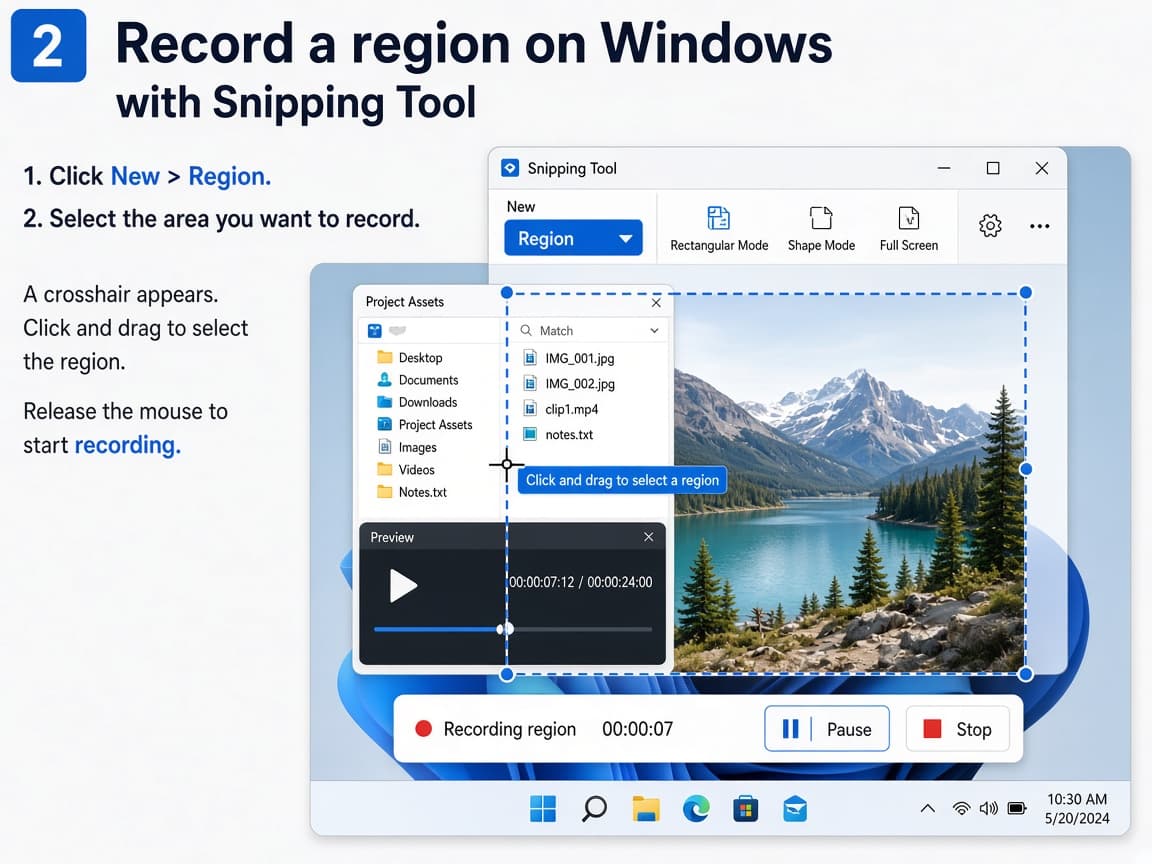The width and height of the screenshot is (1152, 864).
Task: Pause the region recording
Action: point(827,729)
